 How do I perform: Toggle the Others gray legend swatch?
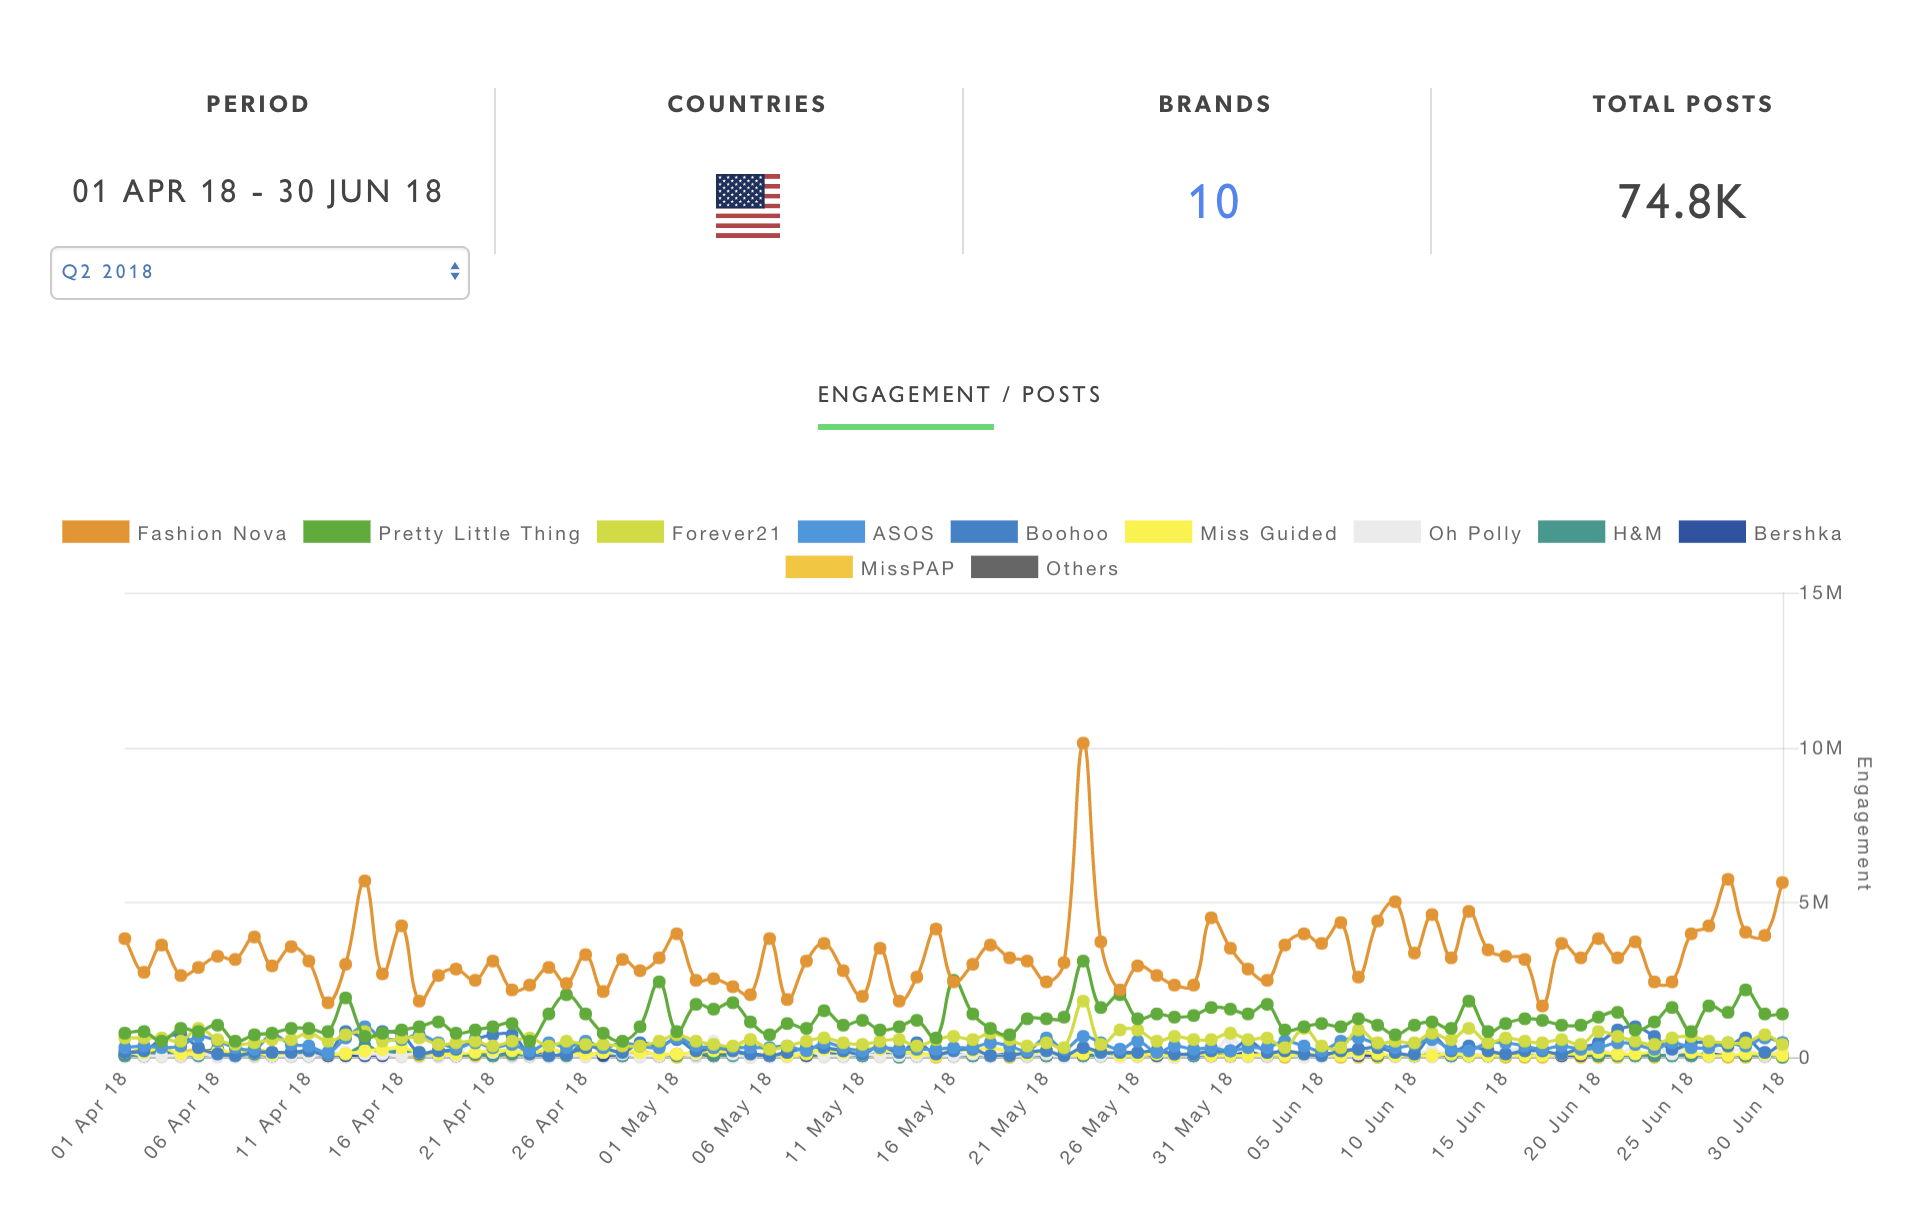pyautogui.click(x=1004, y=567)
